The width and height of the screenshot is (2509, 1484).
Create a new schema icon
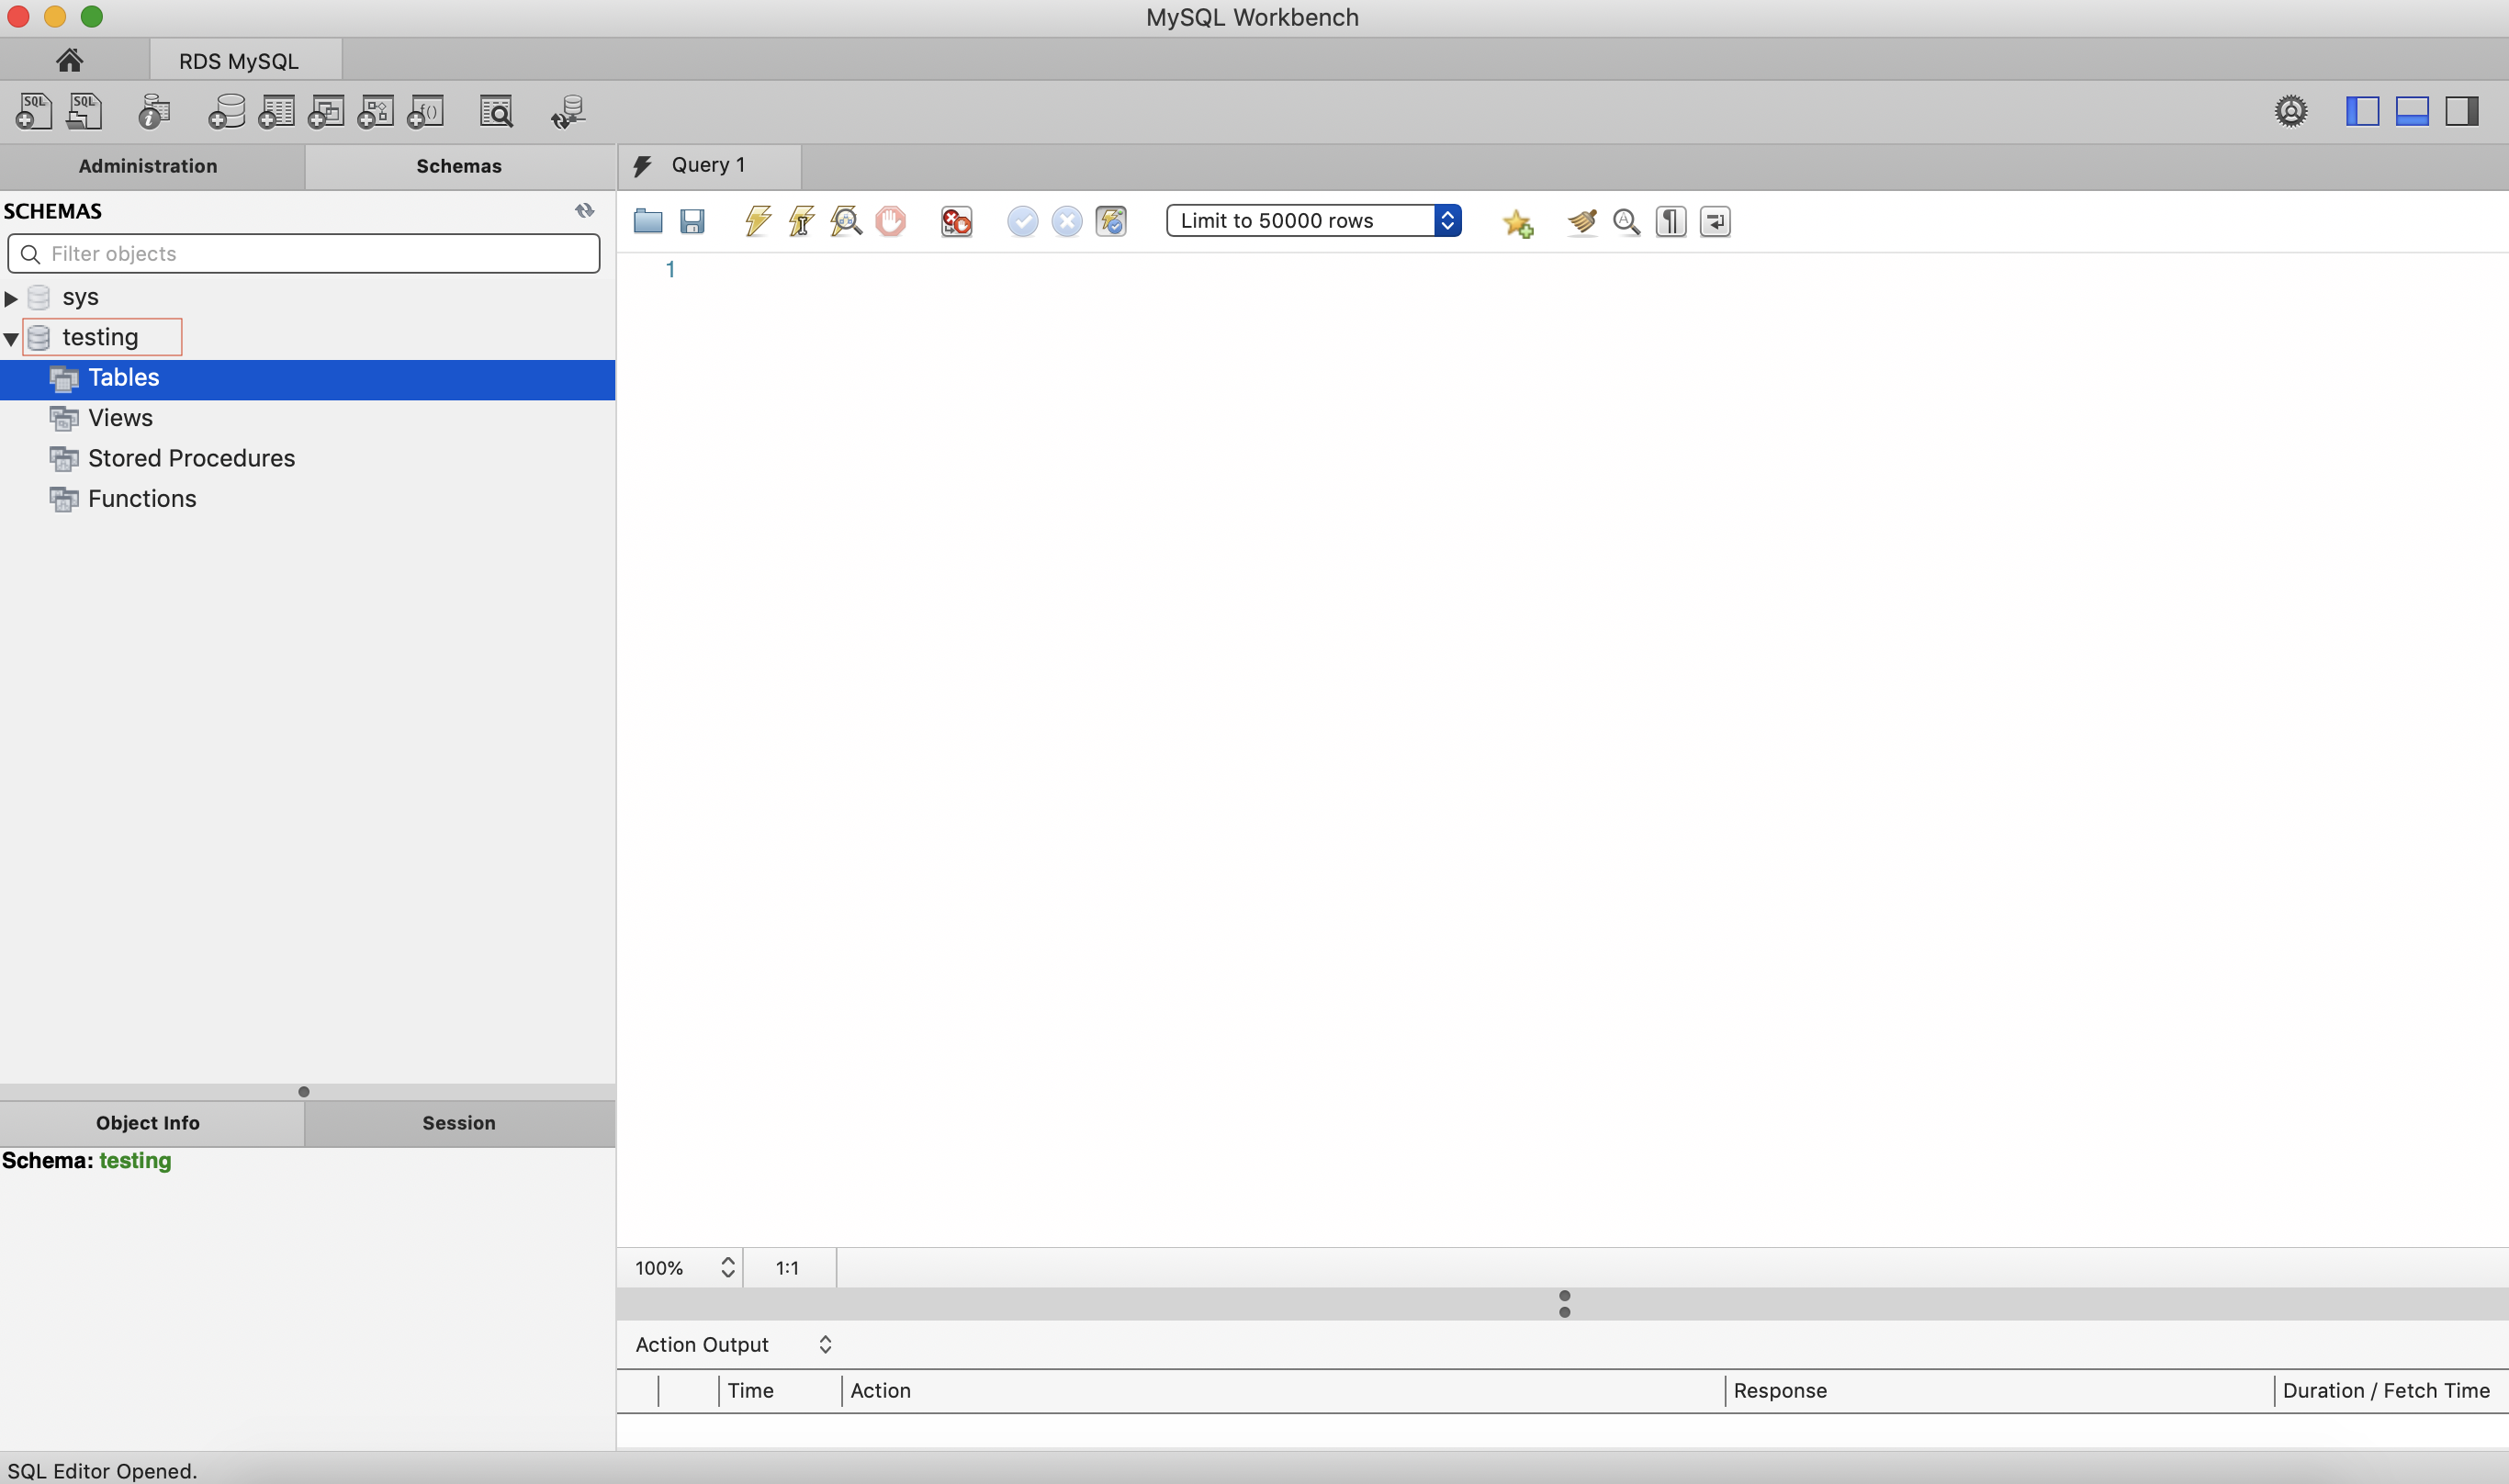tap(226, 111)
